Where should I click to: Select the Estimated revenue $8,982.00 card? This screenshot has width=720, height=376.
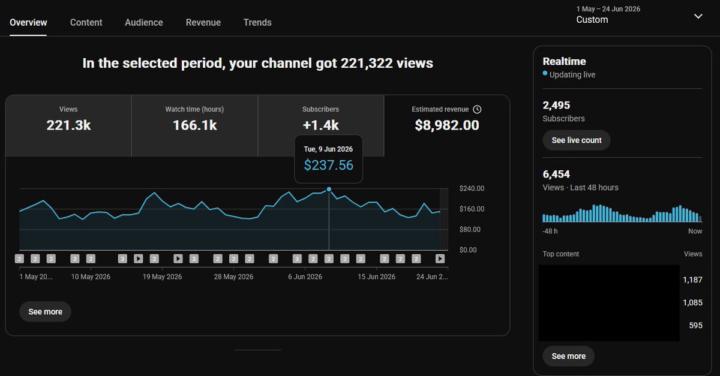point(447,126)
